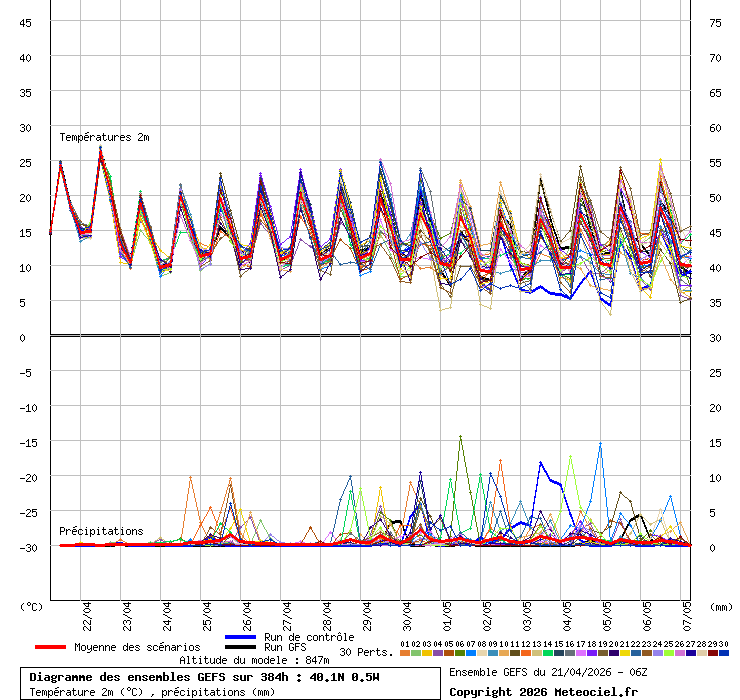Select perturbation 14 green swatch
Viewport: 740px width, 700px height.
pos(548,653)
